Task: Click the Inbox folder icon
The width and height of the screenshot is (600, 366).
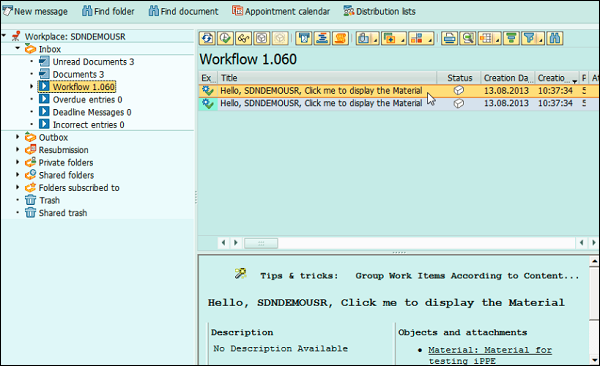Action: [x=30, y=49]
